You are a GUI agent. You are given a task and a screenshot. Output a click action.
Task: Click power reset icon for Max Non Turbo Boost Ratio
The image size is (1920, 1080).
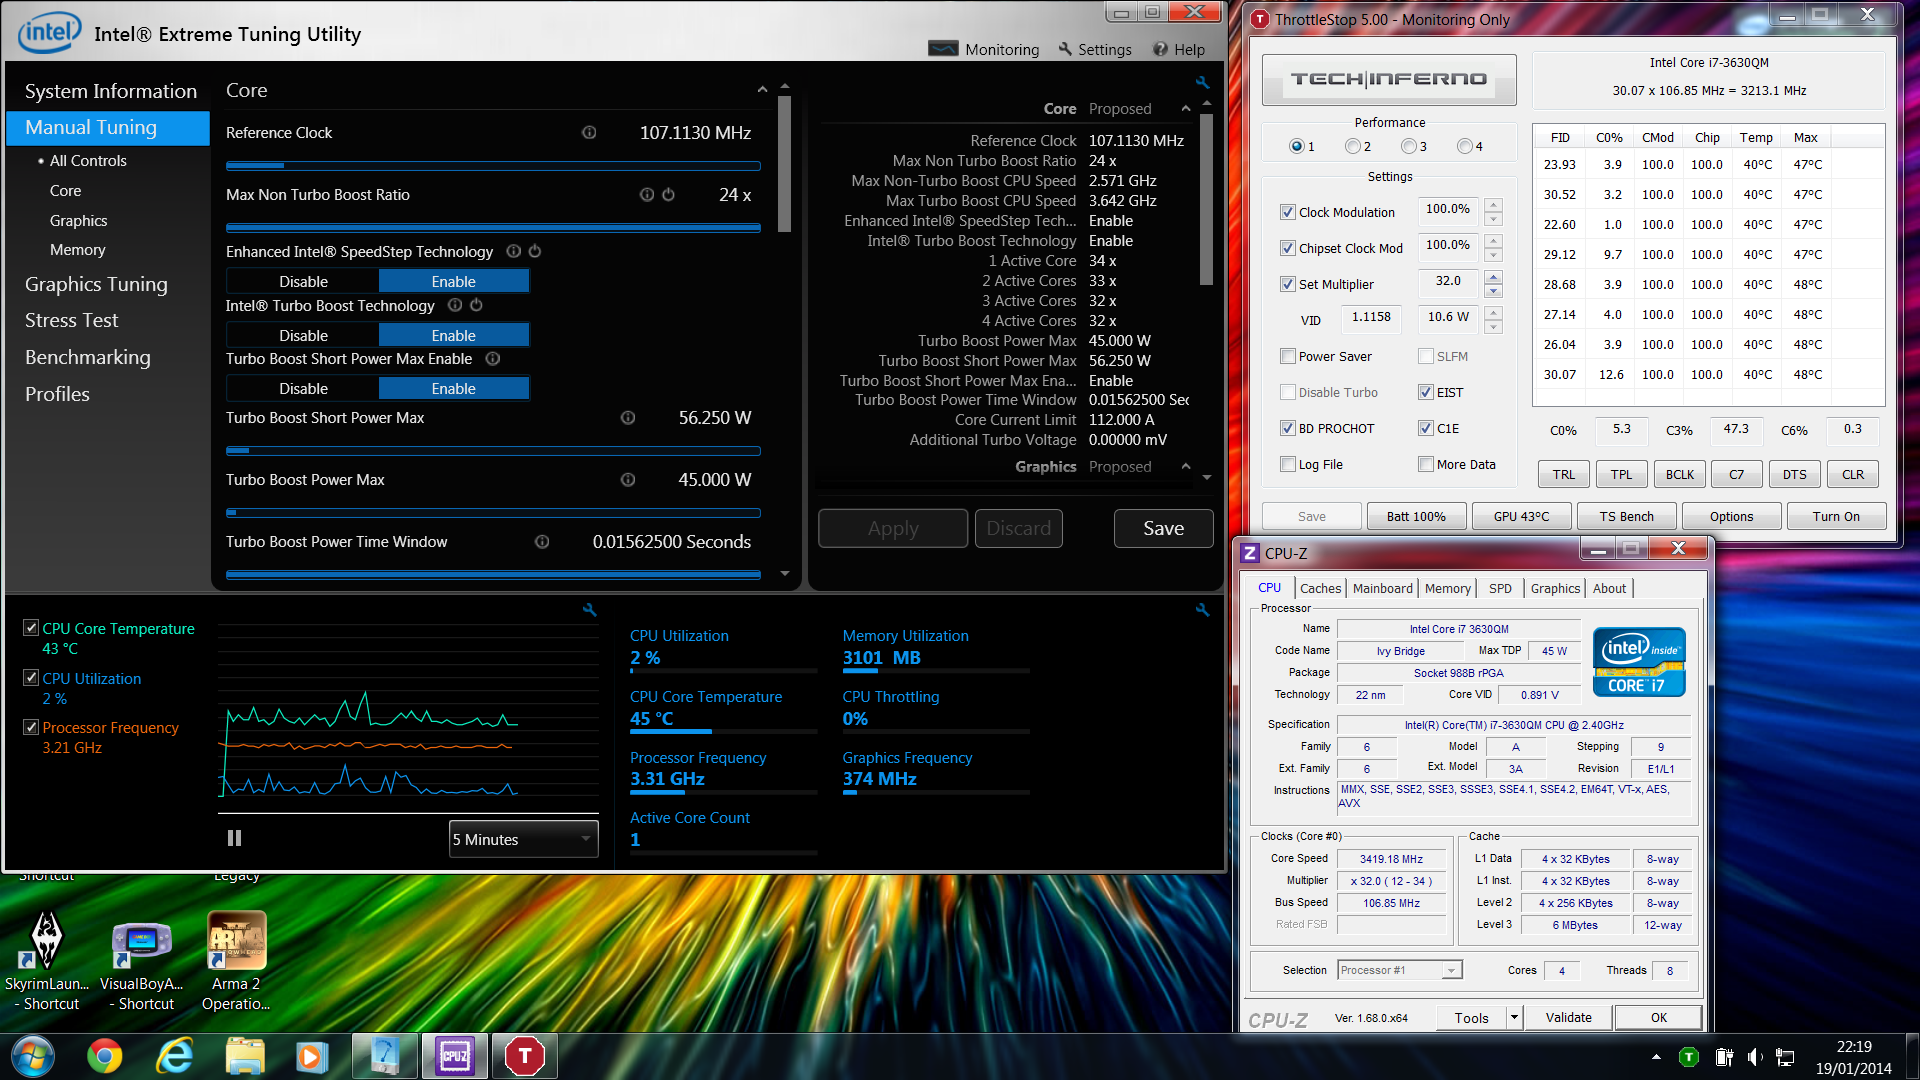pyautogui.click(x=669, y=194)
